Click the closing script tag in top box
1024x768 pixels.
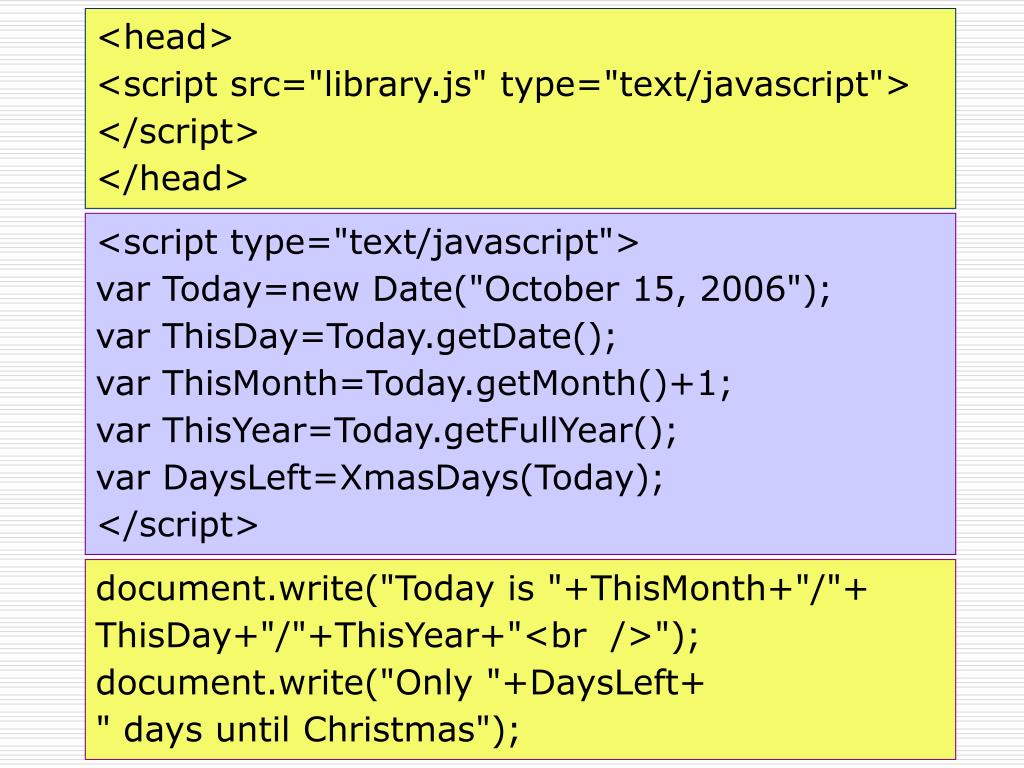coord(178,133)
